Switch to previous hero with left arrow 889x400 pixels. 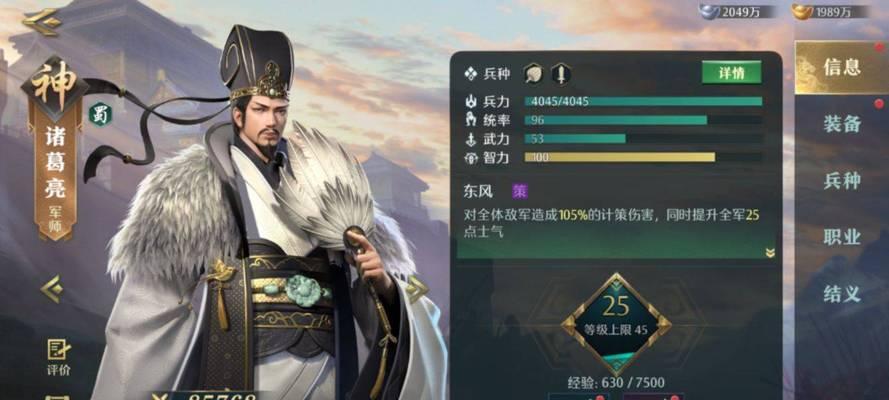point(52,288)
